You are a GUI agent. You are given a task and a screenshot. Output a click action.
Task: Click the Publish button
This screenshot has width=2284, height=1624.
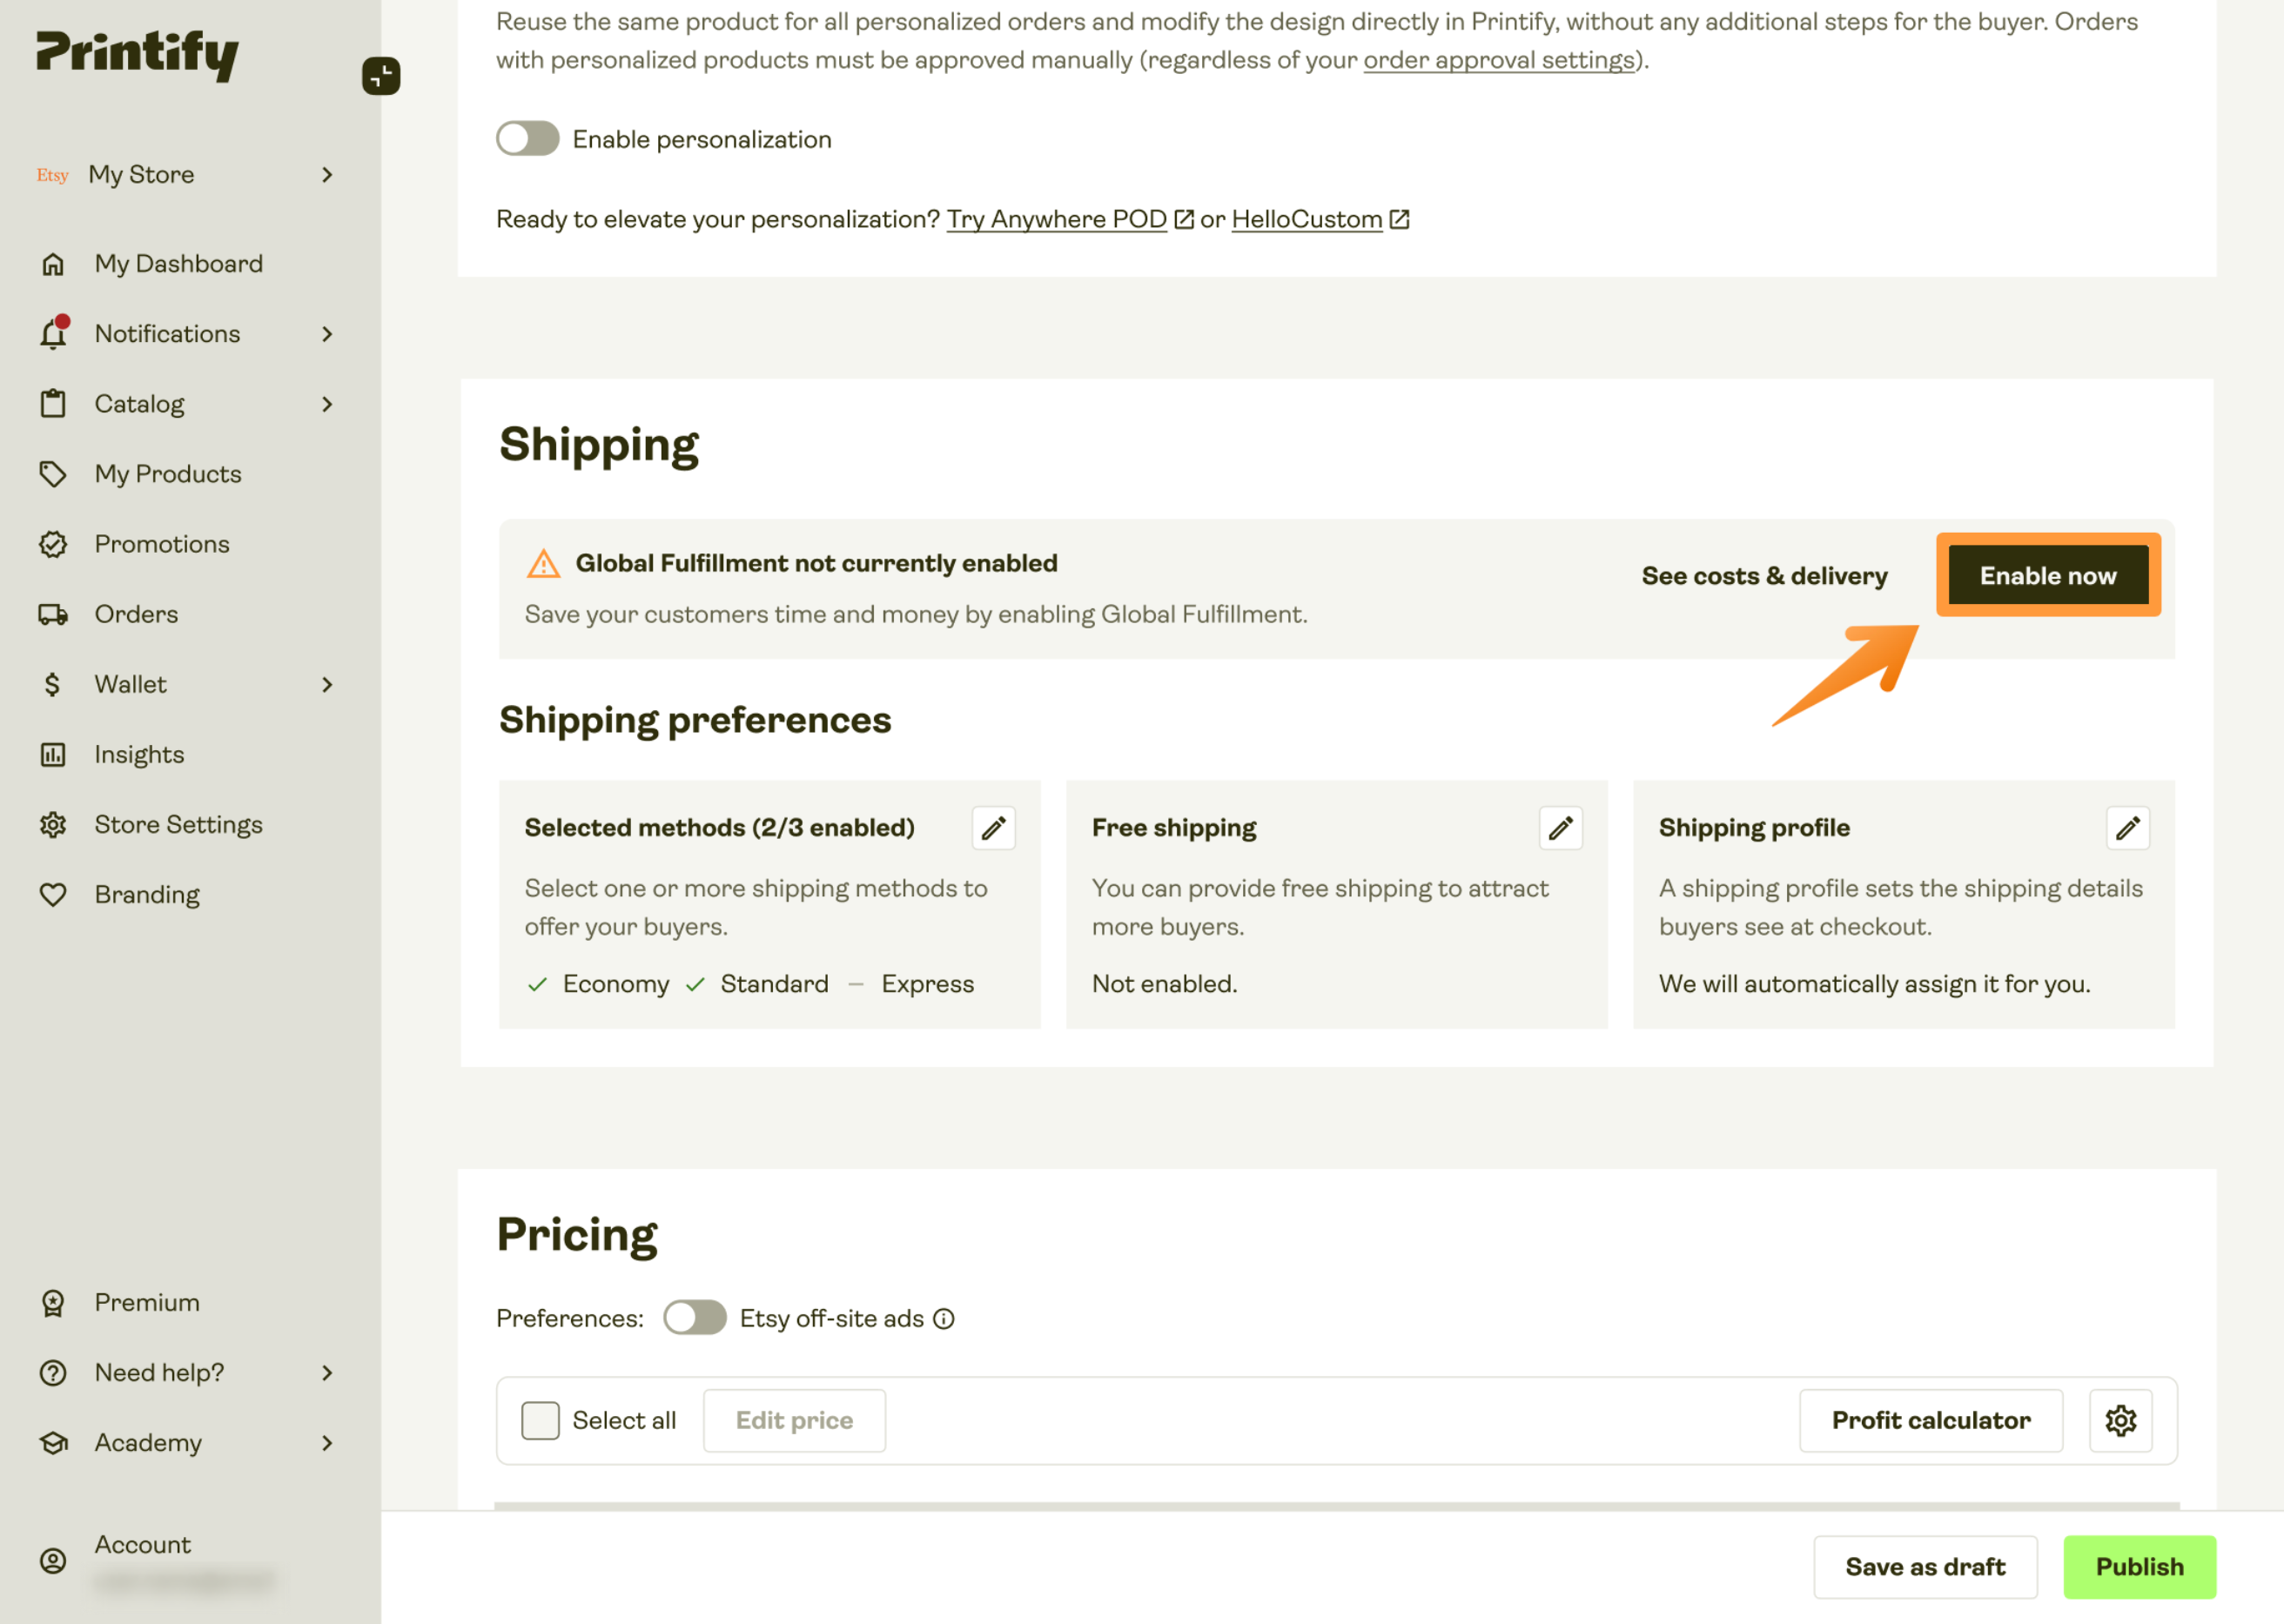pyautogui.click(x=2139, y=1566)
